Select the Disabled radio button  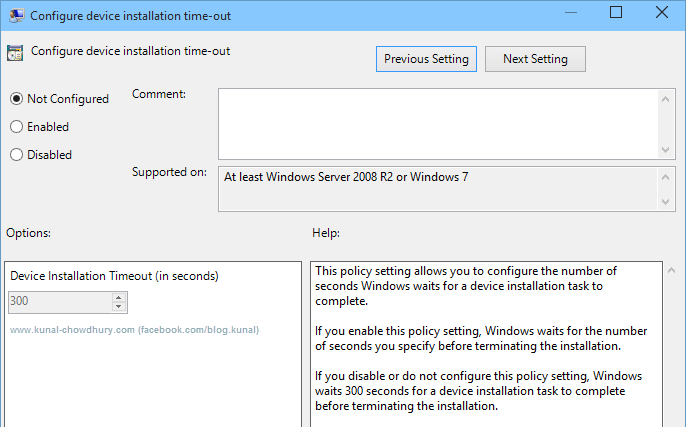pos(16,155)
